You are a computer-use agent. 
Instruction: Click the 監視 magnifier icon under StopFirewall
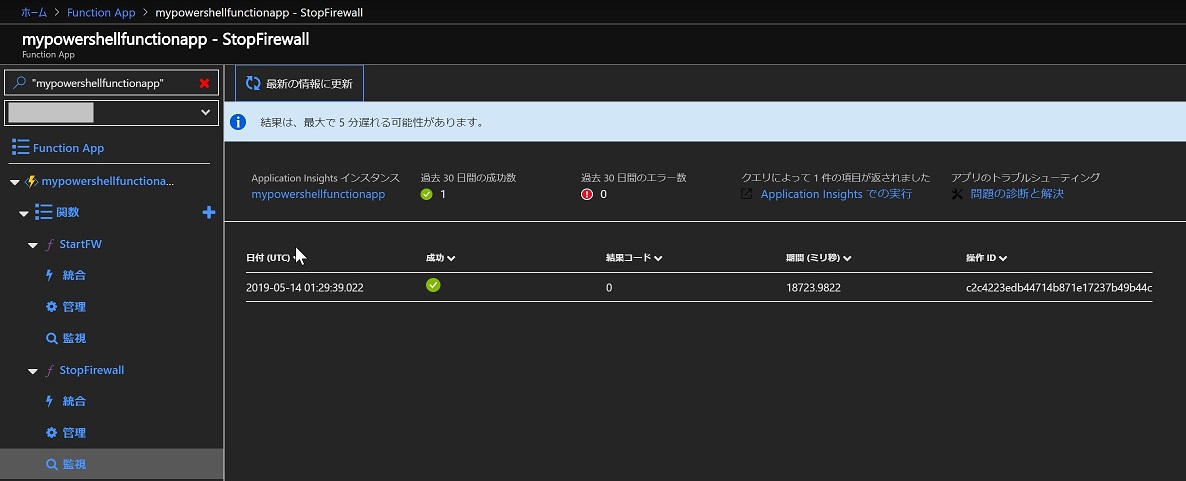click(51, 464)
